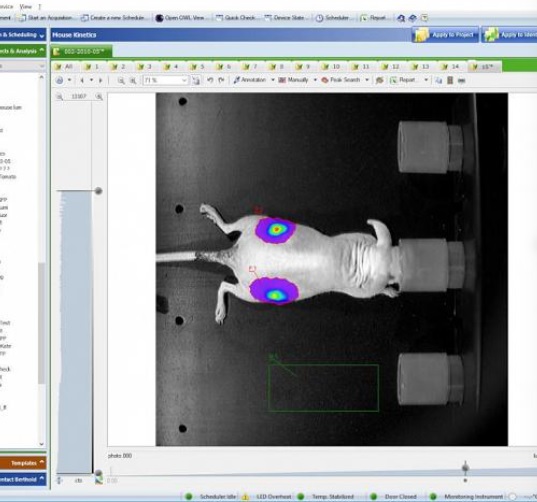Click the LED Overheat warning icon
Image resolution: width=537 pixels, height=502 pixels.
(x=245, y=497)
